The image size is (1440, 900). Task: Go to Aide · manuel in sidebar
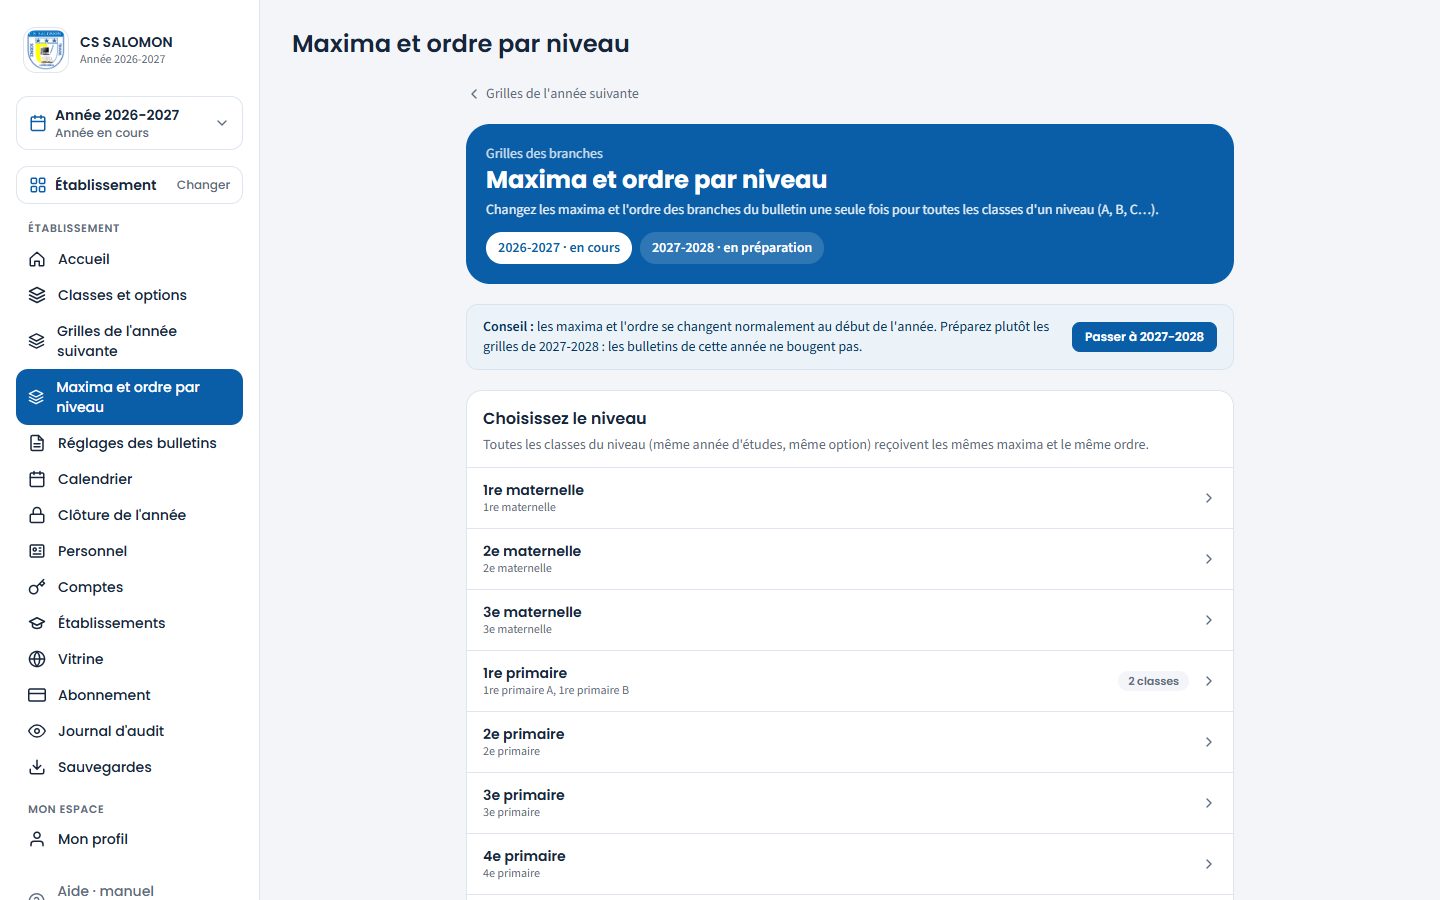pyautogui.click(x=106, y=890)
